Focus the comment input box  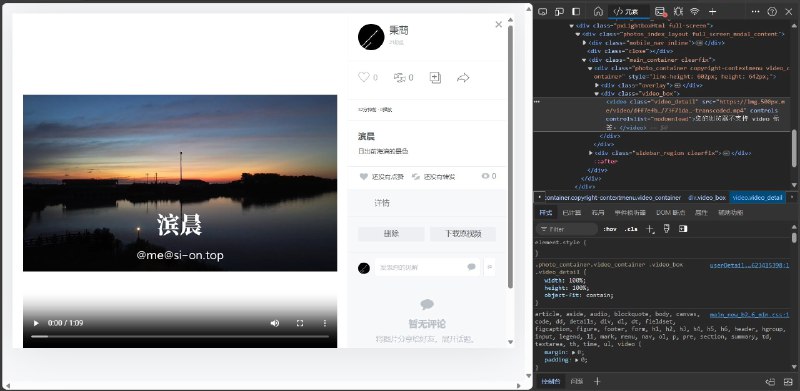point(427,267)
